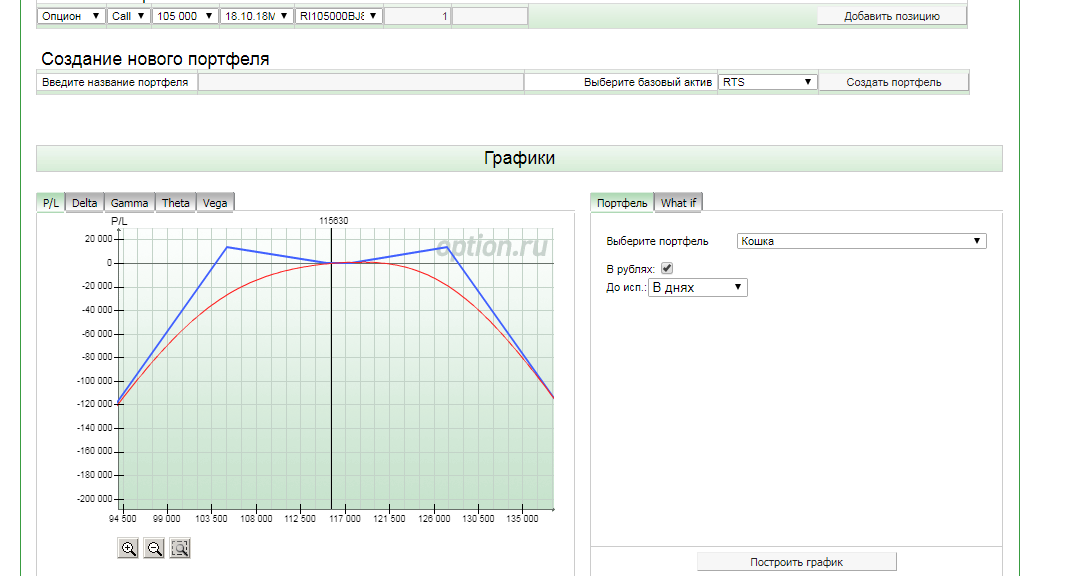Open the 105 000 strike dropdown
Viewport: 1083px width, 576px height.
click(184, 16)
